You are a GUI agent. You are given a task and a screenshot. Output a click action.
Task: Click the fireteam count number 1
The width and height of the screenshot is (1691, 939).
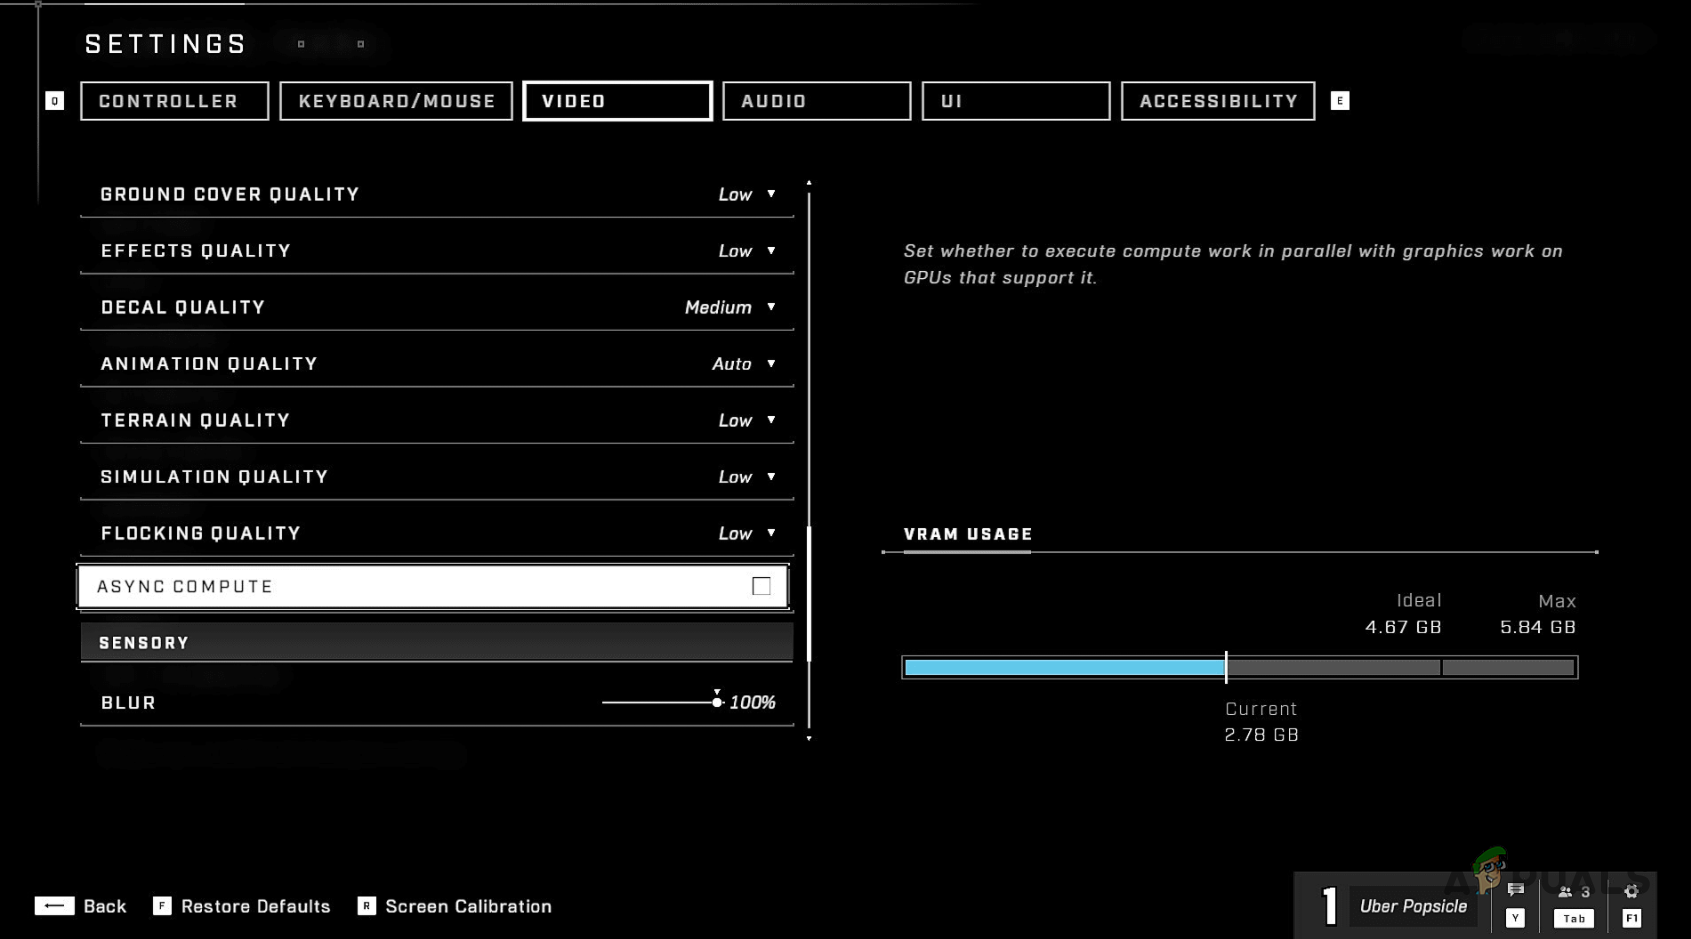point(1329,907)
